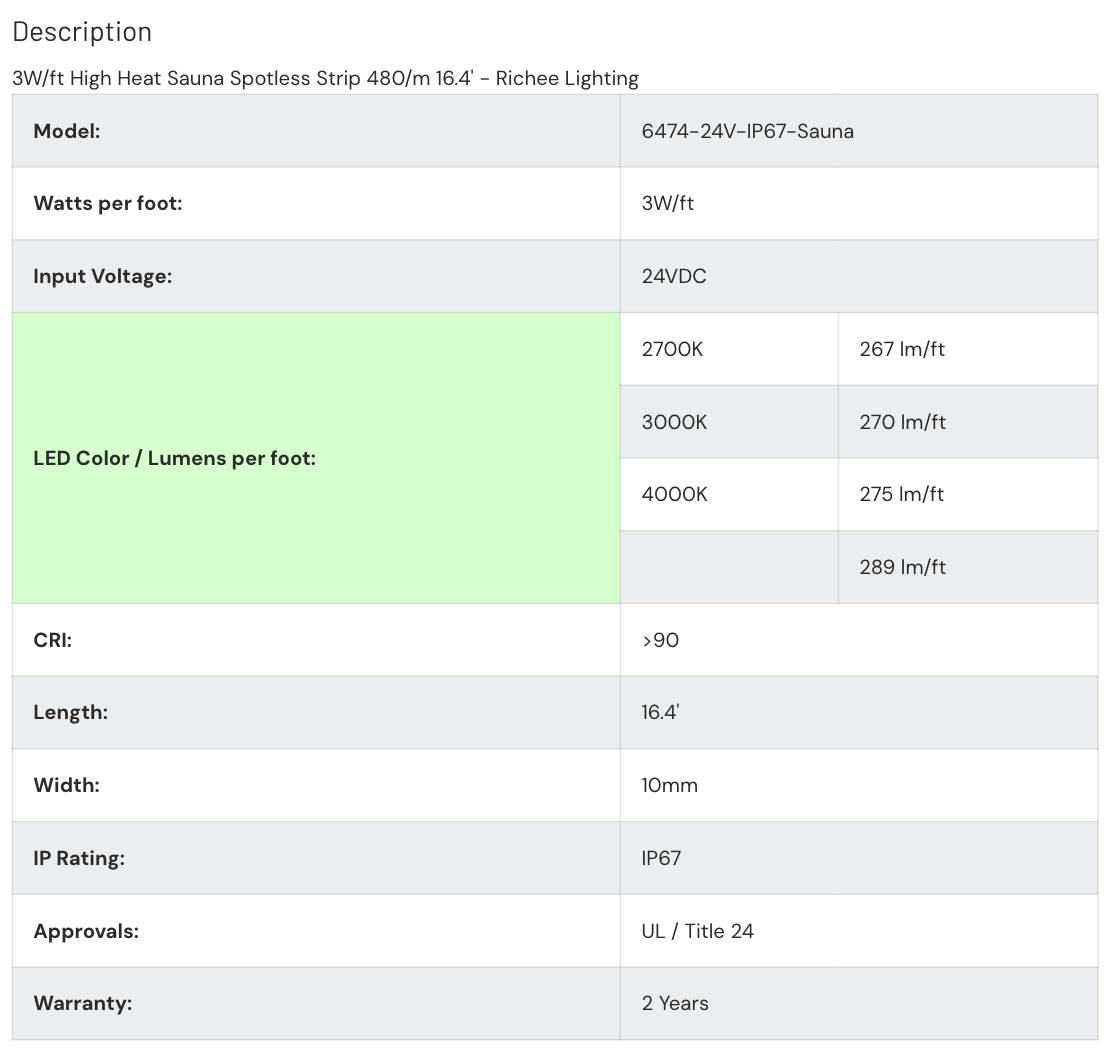The image size is (1116, 1058).
Task: Click the 24VDC input voltage value
Action: coord(674,276)
